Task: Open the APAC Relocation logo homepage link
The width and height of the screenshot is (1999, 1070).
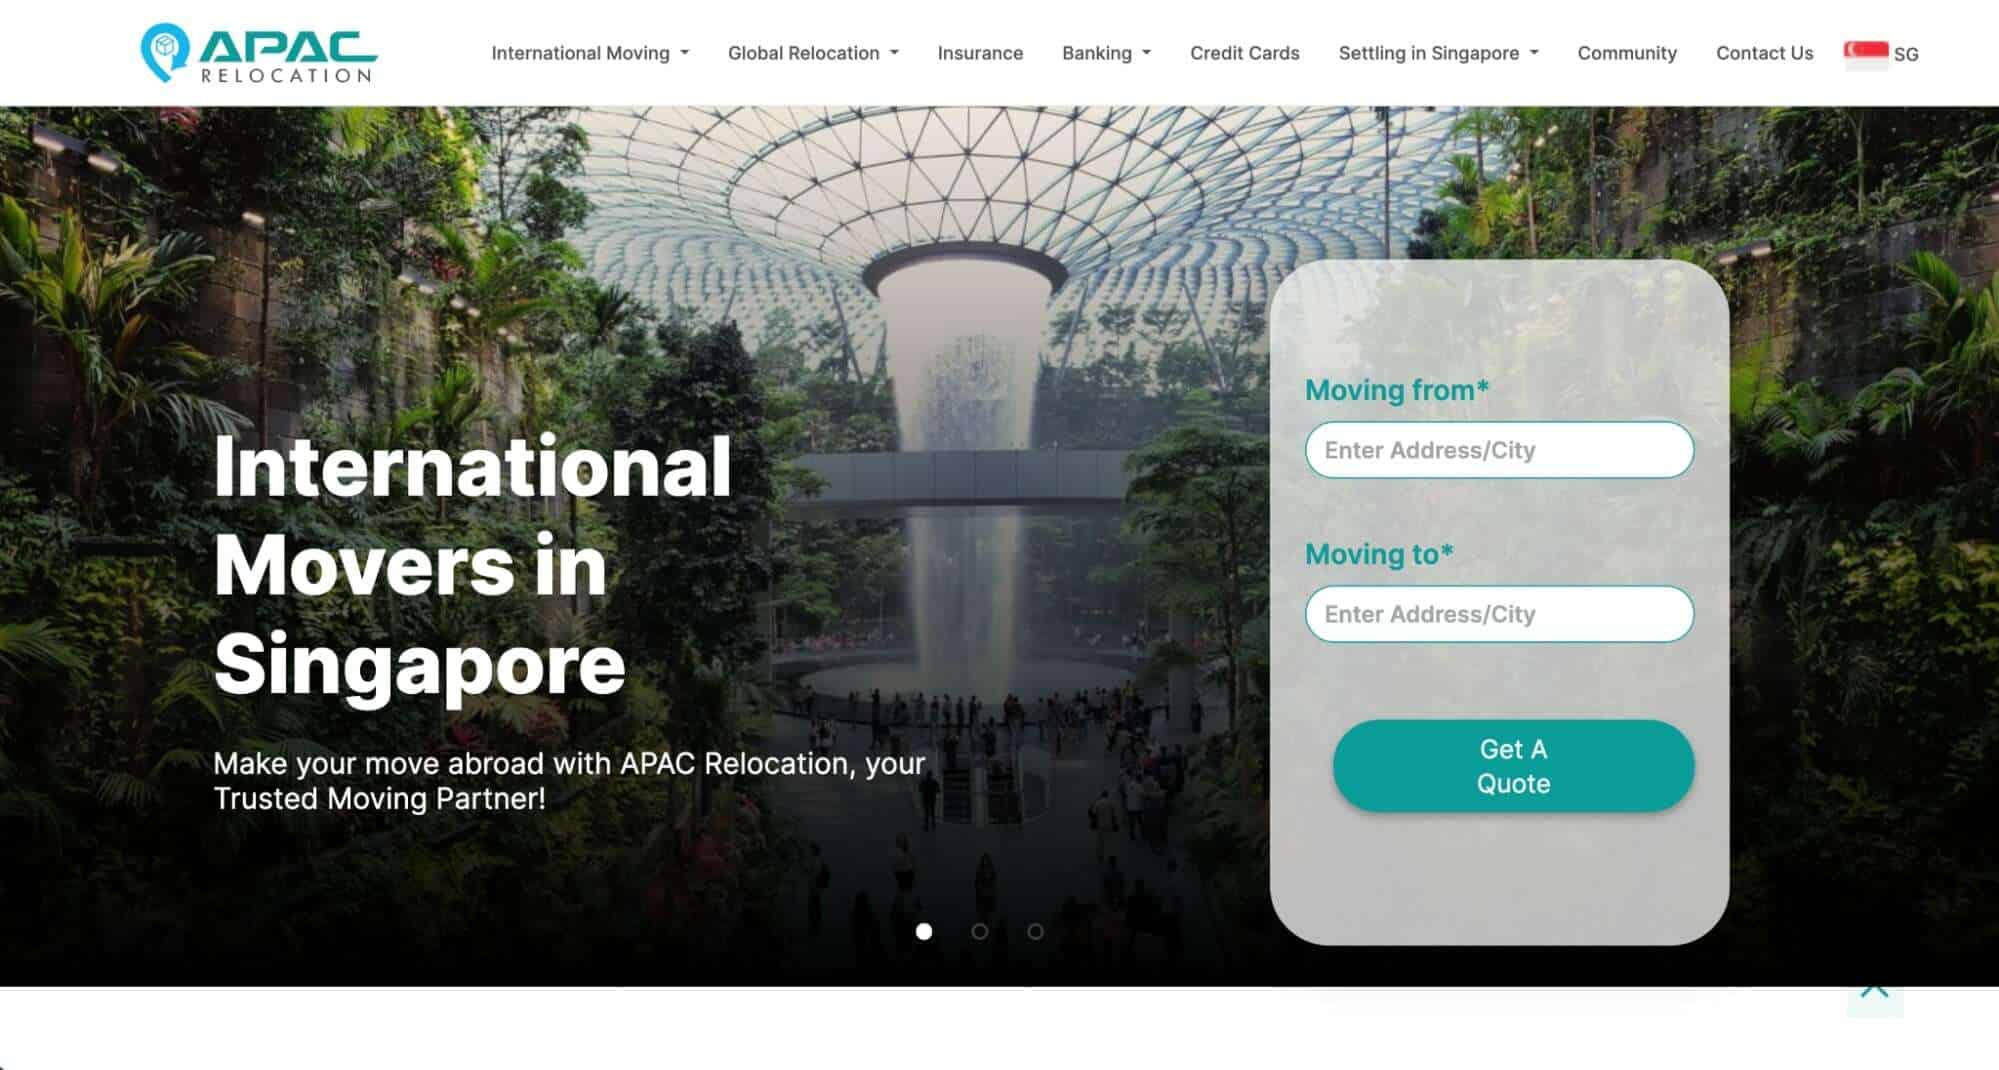Action: (258, 53)
